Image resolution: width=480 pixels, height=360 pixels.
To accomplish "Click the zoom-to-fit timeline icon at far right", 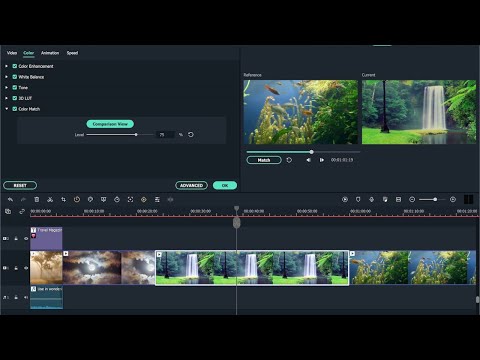I will (x=468, y=199).
